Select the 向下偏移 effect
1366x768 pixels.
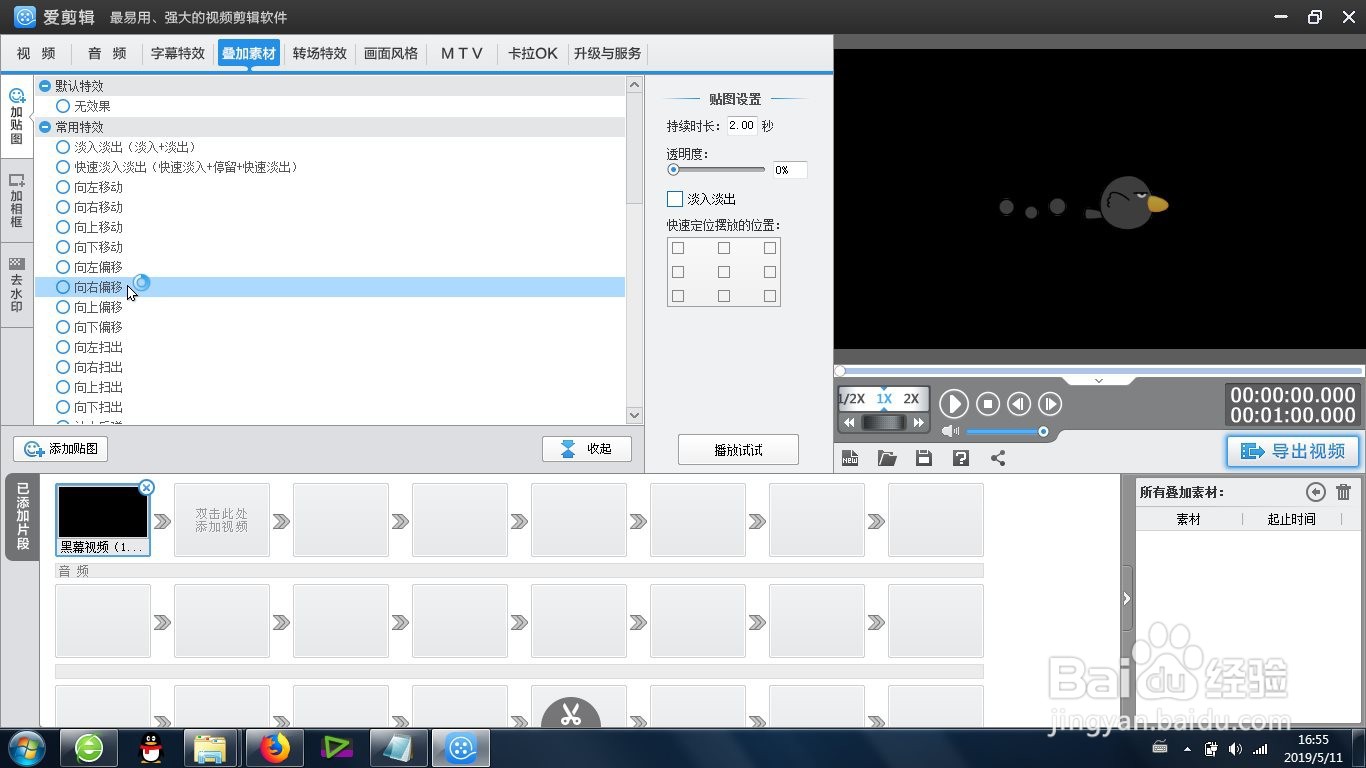tap(90, 327)
